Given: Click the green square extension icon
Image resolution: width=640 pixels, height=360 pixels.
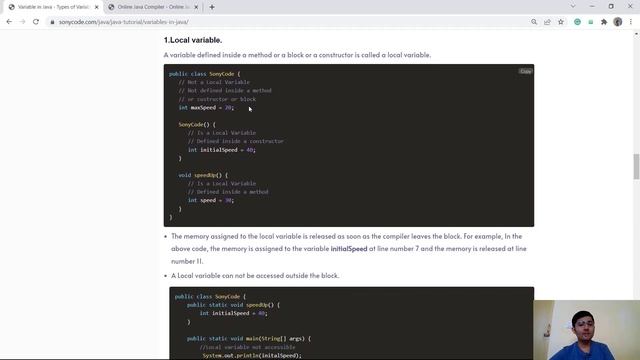Looking at the screenshot, I should (591, 22).
